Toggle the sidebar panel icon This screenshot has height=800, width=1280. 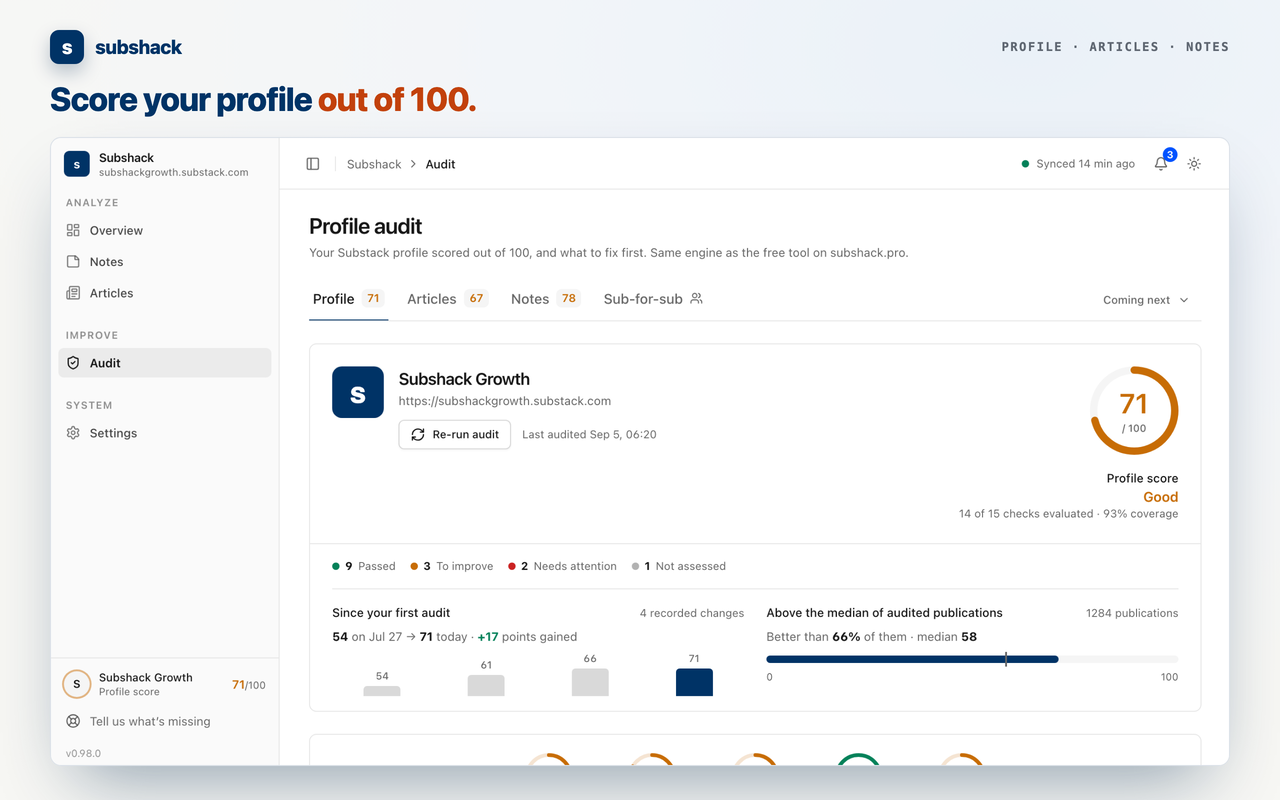313,164
